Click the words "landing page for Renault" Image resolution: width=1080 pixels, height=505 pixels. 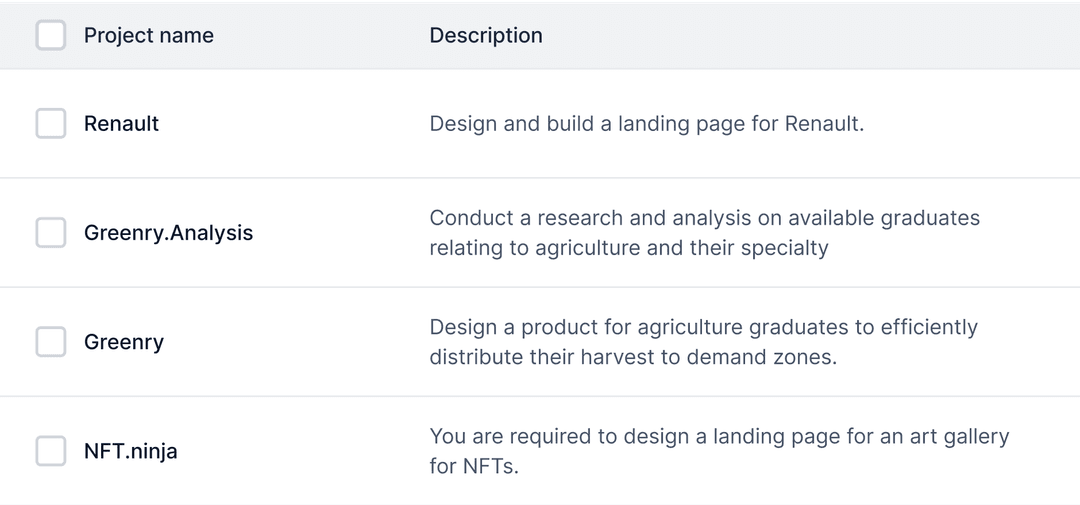coord(740,124)
